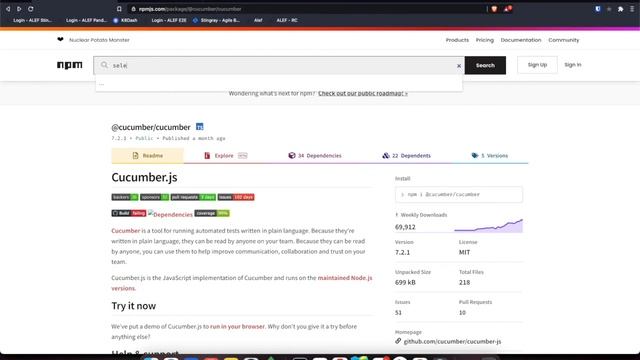Viewport: 640px width, 360px height.
Task: Copy the npm i @cucumber/cucumber install command
Action: coord(459,195)
